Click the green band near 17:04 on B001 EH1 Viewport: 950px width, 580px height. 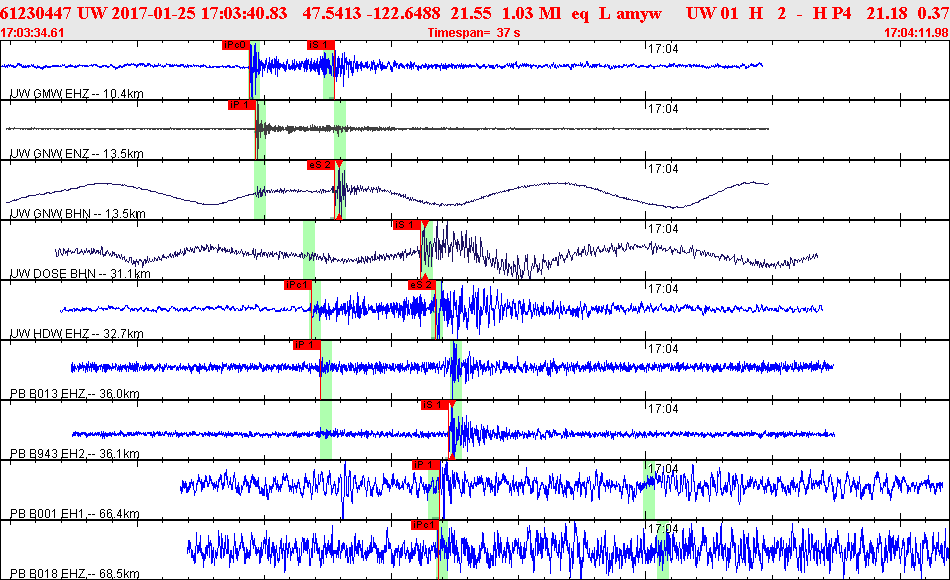649,490
